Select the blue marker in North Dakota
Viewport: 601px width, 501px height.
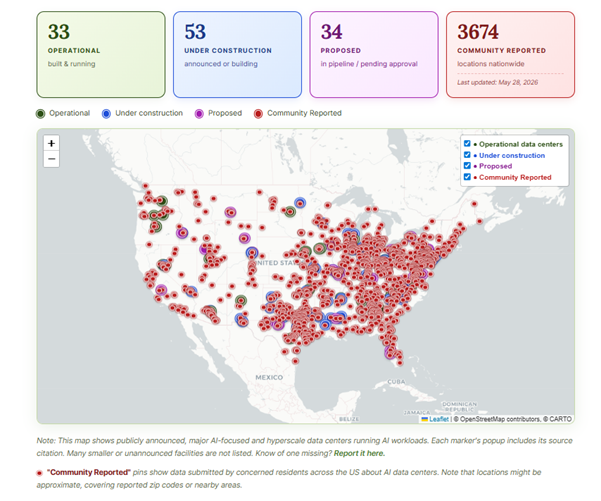click(300, 203)
